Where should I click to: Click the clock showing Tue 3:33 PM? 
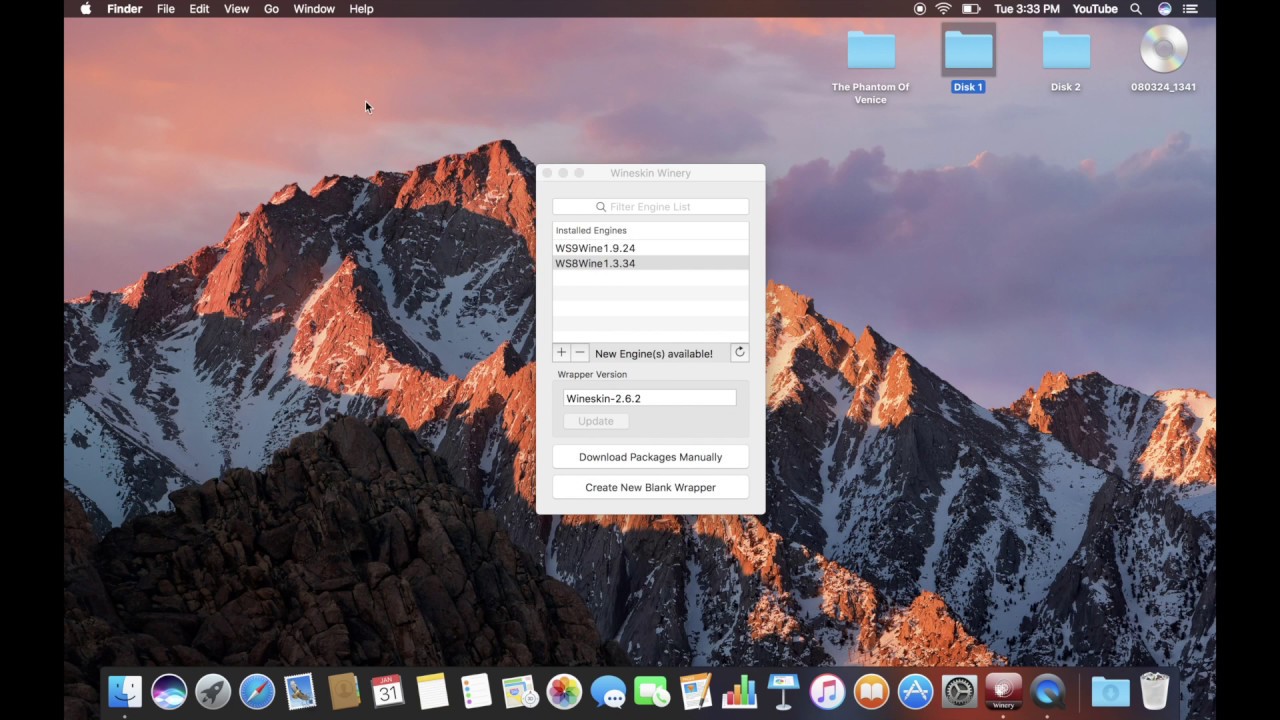[1027, 9]
